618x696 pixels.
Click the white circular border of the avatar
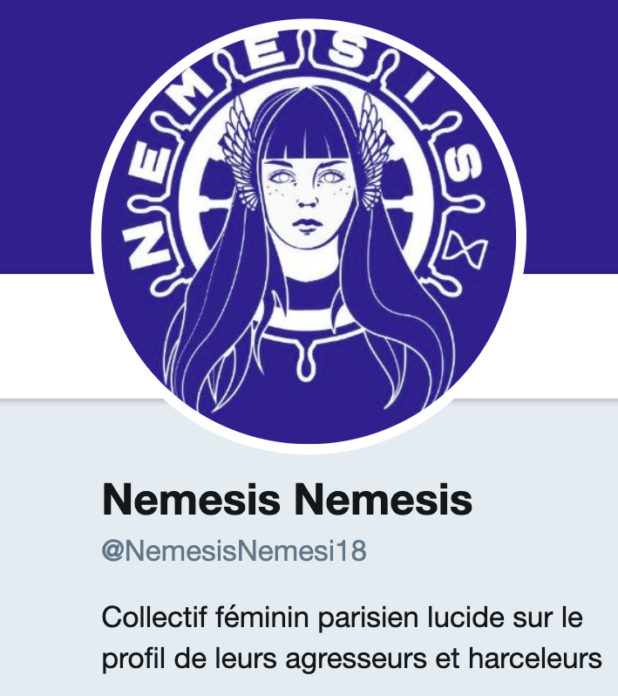point(96,236)
